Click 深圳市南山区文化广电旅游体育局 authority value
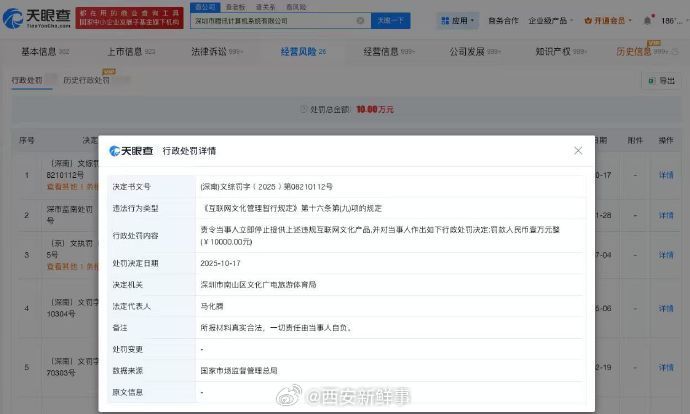The image size is (690, 414). tap(258, 285)
